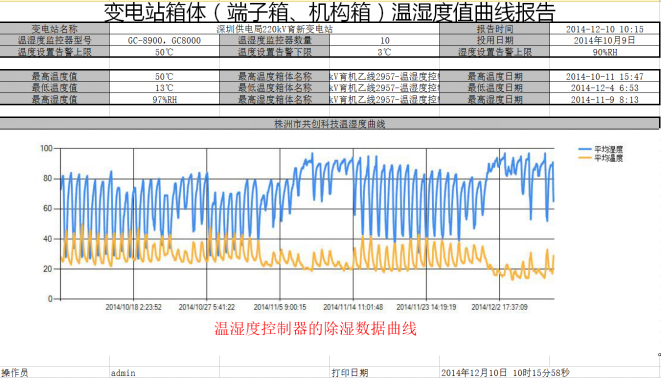
Task: Click the y-axis label 0
Action: (x=50, y=299)
